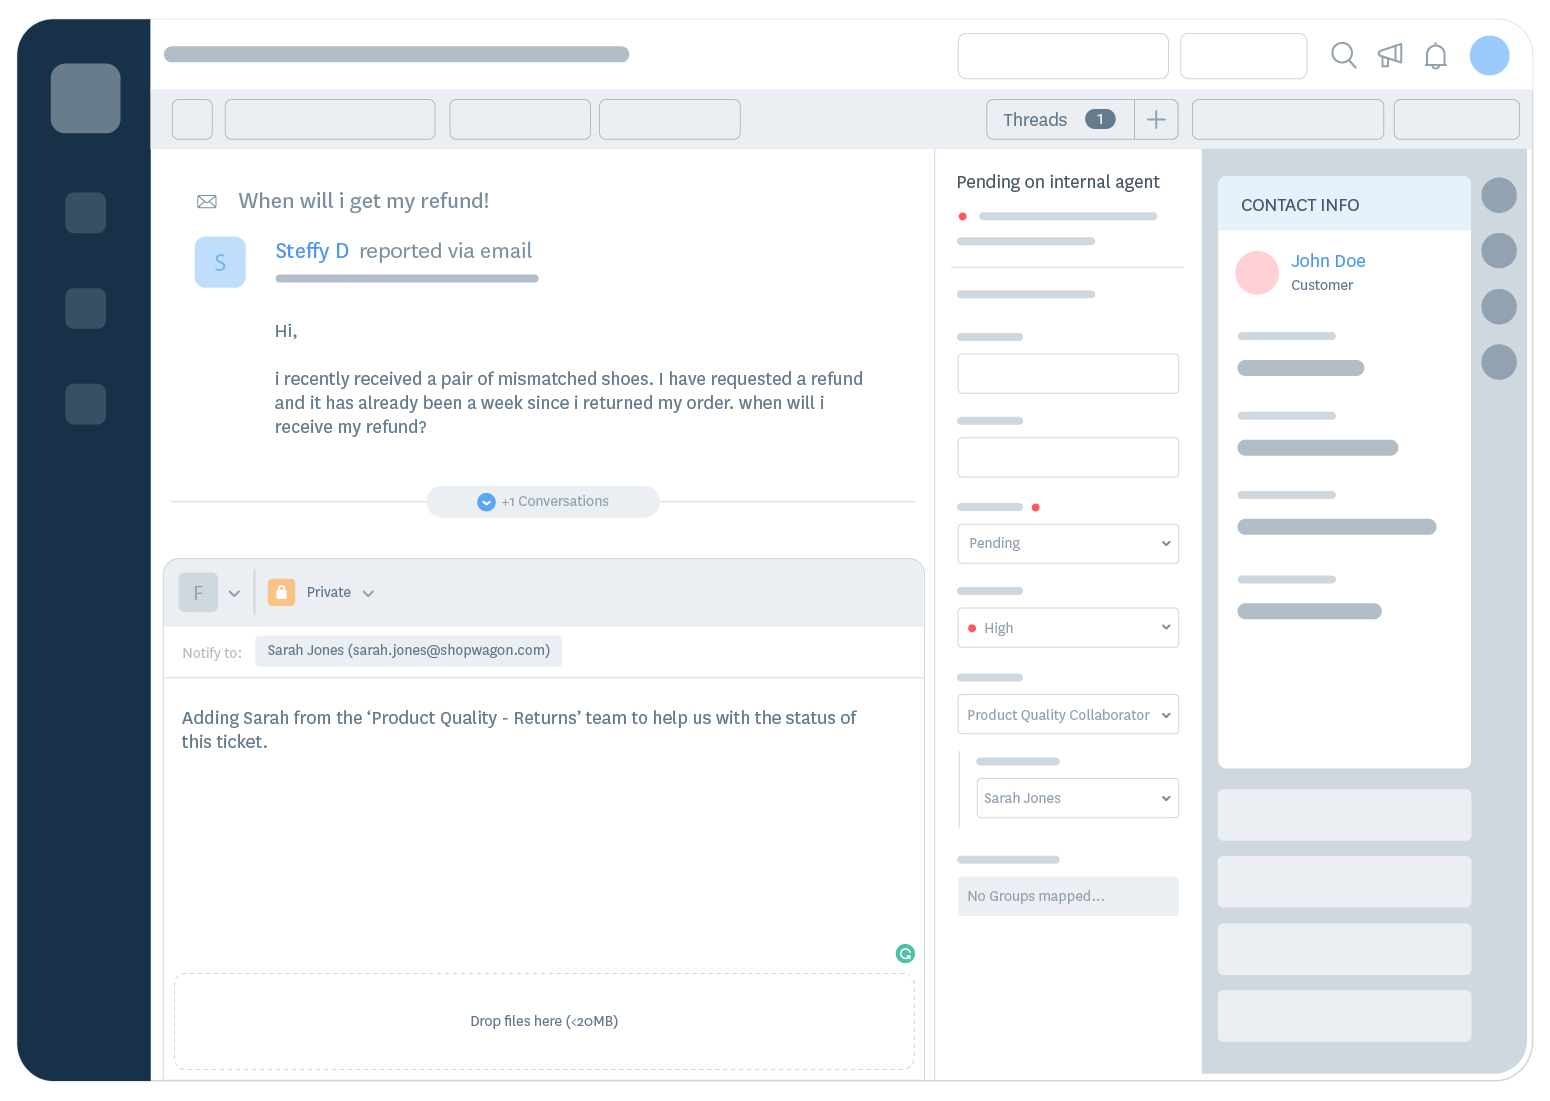1550x1101 pixels.
Task: Switch to the Threads tab
Action: [1034, 119]
